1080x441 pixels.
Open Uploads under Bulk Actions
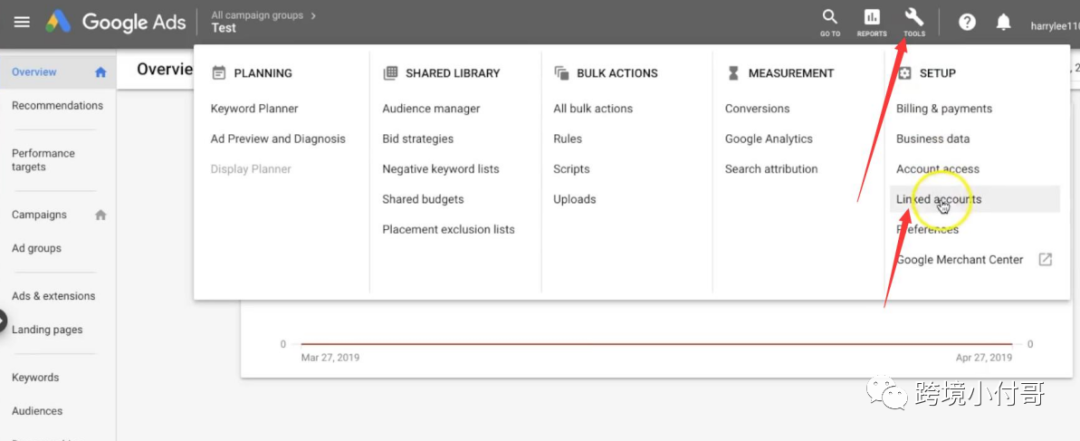click(574, 200)
